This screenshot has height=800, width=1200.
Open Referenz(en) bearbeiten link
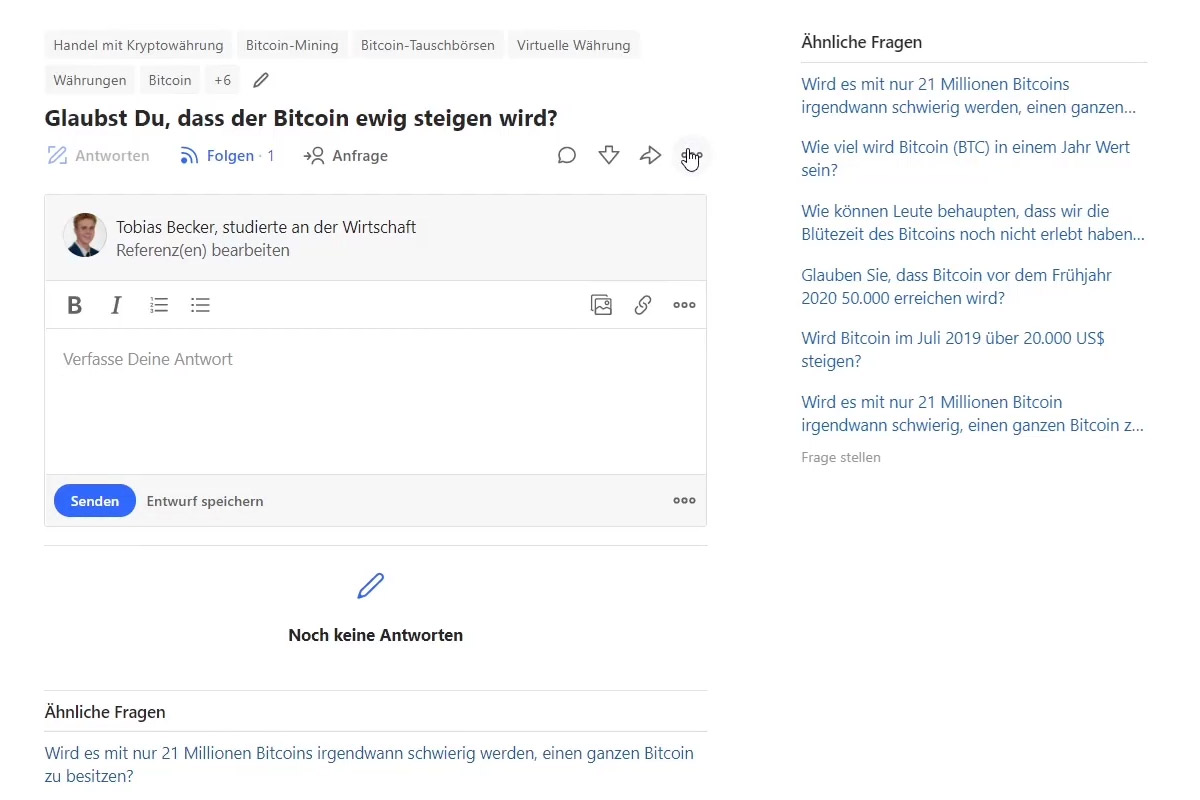pos(203,250)
